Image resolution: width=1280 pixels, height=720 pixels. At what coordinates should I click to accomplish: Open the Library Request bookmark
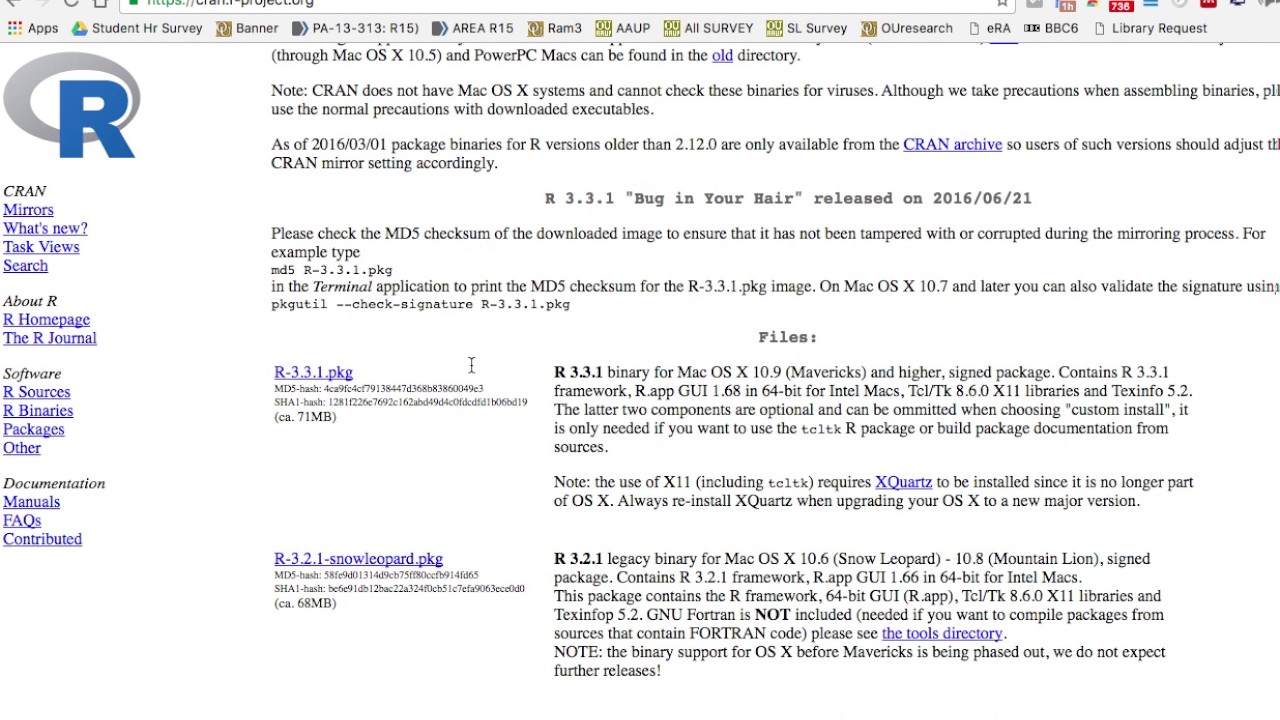(1150, 28)
